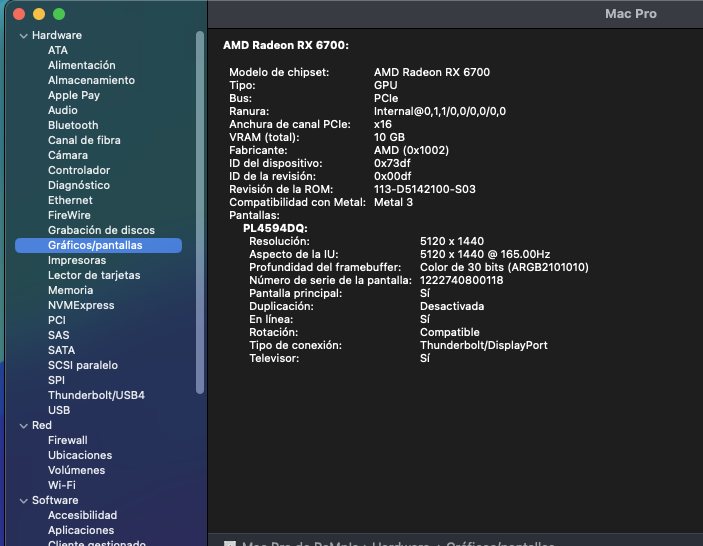This screenshot has width=703, height=546.
Task: Click the Compatible rotation value
Action: (x=450, y=332)
